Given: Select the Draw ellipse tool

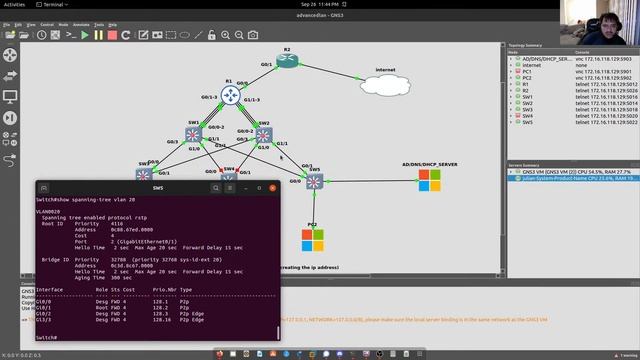Looking at the screenshot, I should 184,35.
